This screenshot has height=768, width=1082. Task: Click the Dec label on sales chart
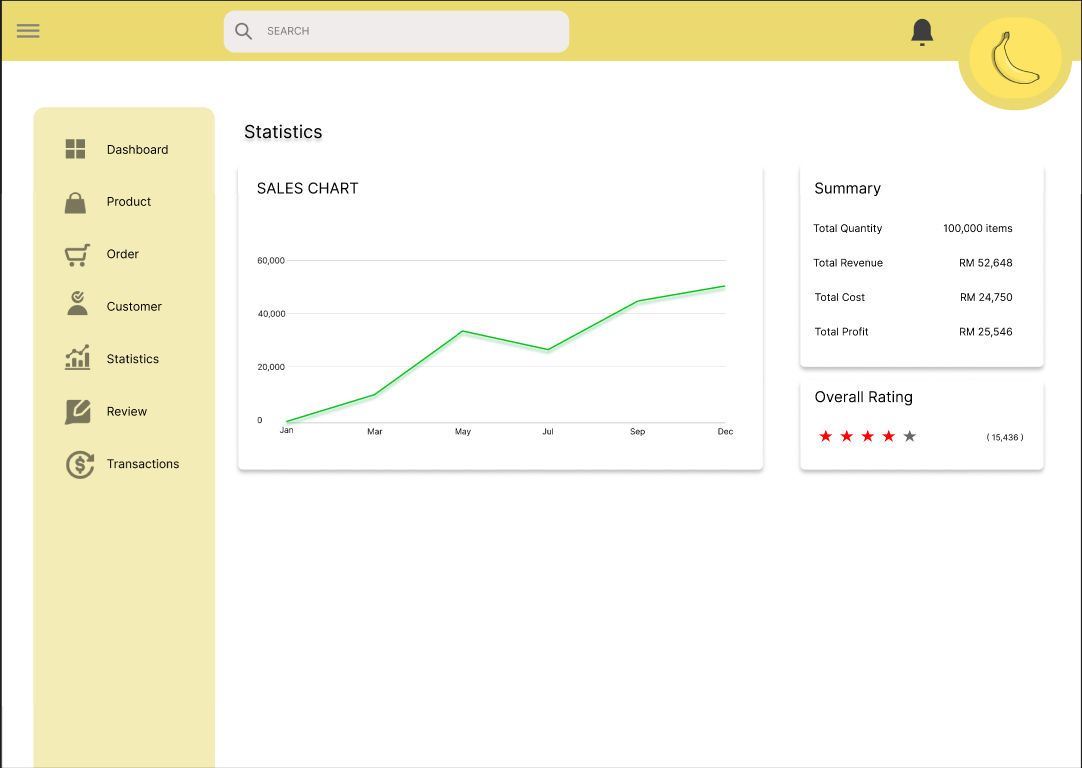[725, 432]
